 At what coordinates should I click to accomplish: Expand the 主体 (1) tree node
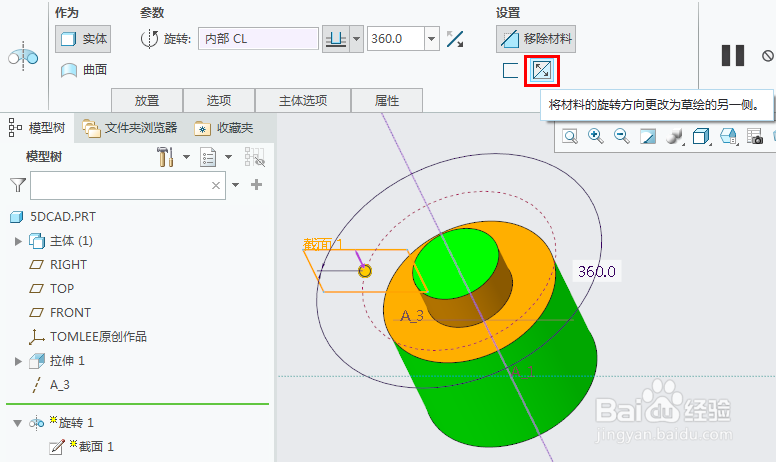pyautogui.click(x=18, y=241)
